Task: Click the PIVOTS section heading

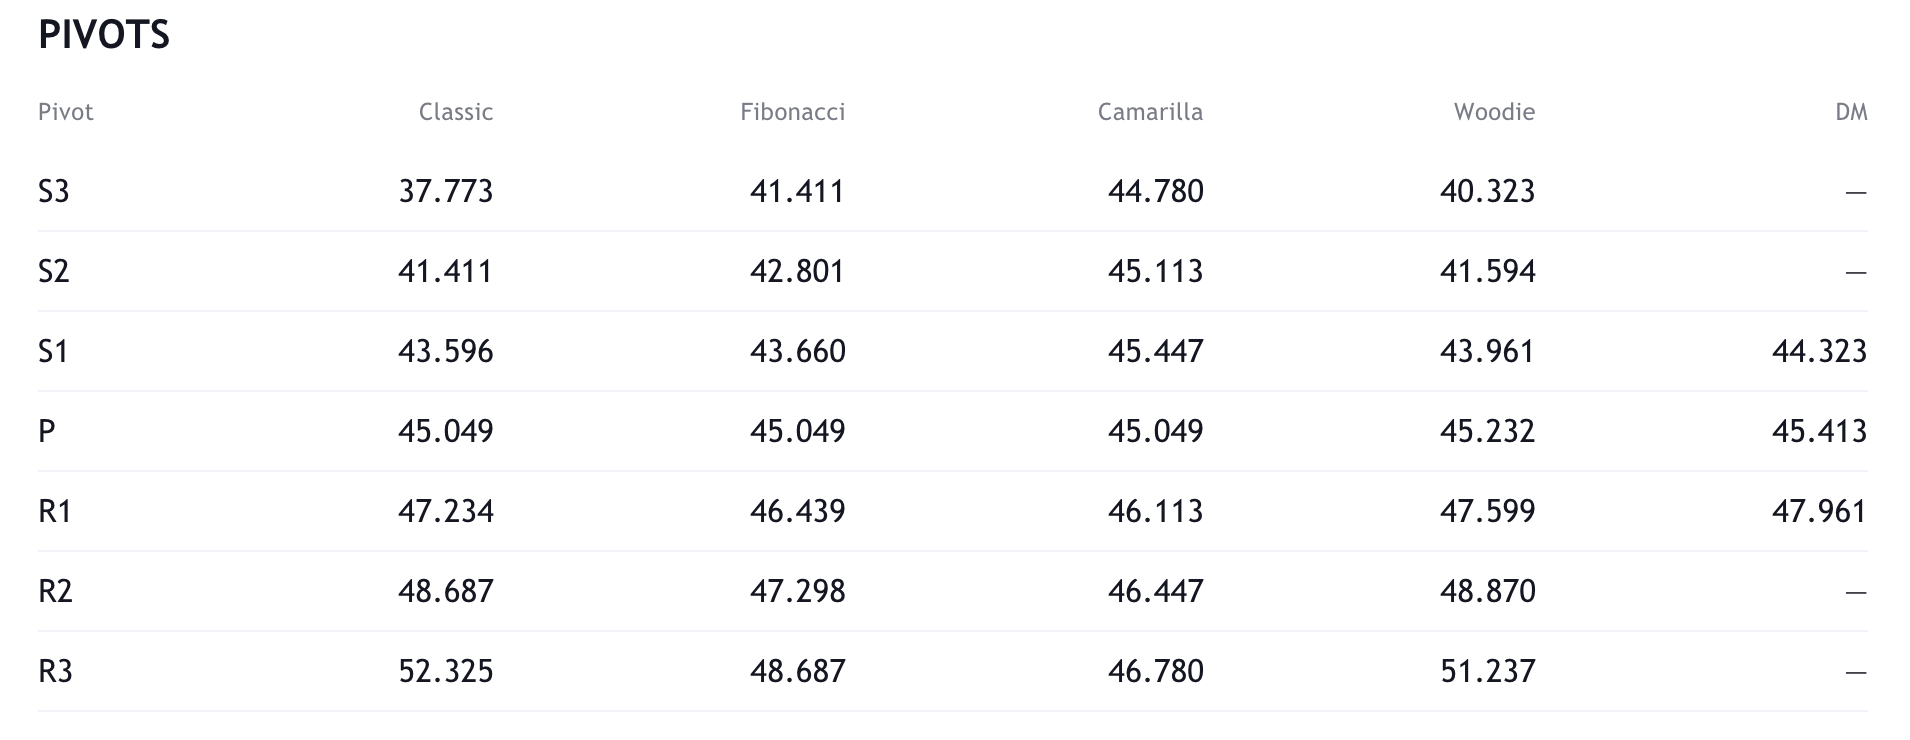Action: [x=104, y=36]
